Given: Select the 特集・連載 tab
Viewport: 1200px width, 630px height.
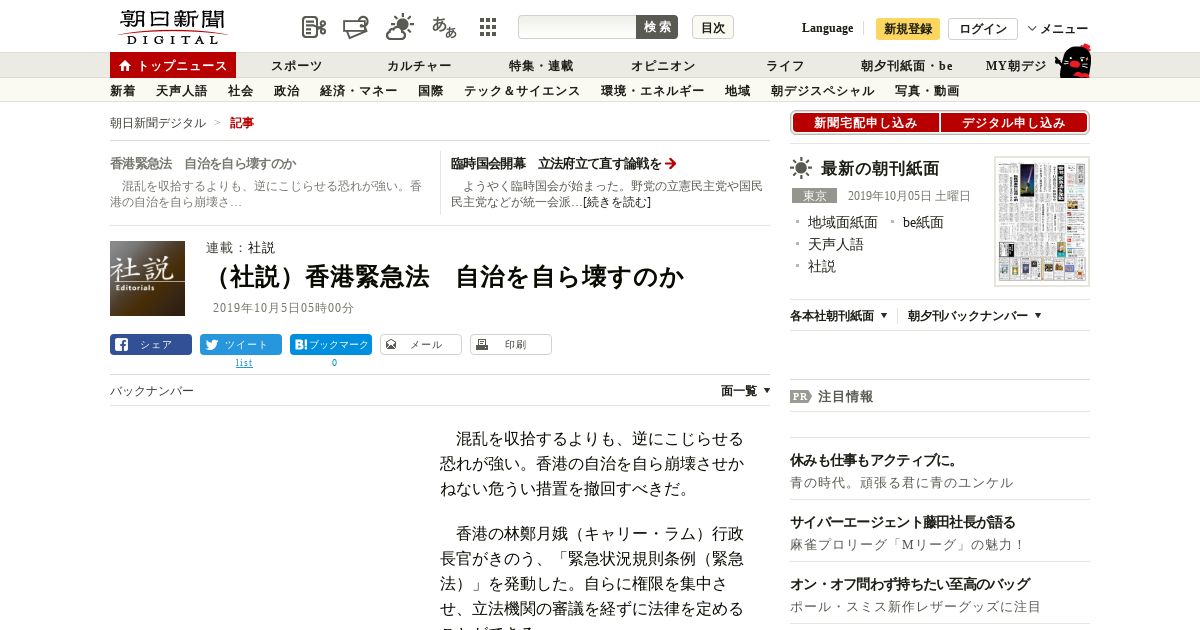Looking at the screenshot, I should tap(541, 66).
